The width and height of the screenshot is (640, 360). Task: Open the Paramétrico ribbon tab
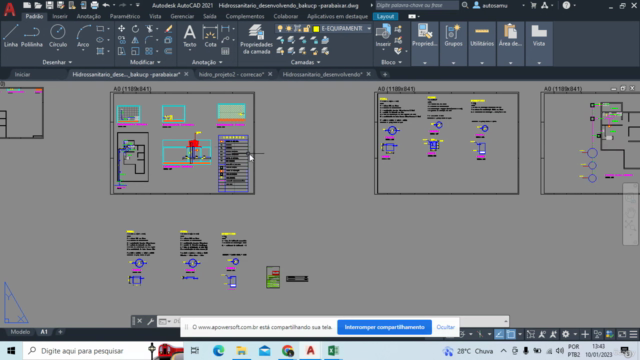[125, 16]
